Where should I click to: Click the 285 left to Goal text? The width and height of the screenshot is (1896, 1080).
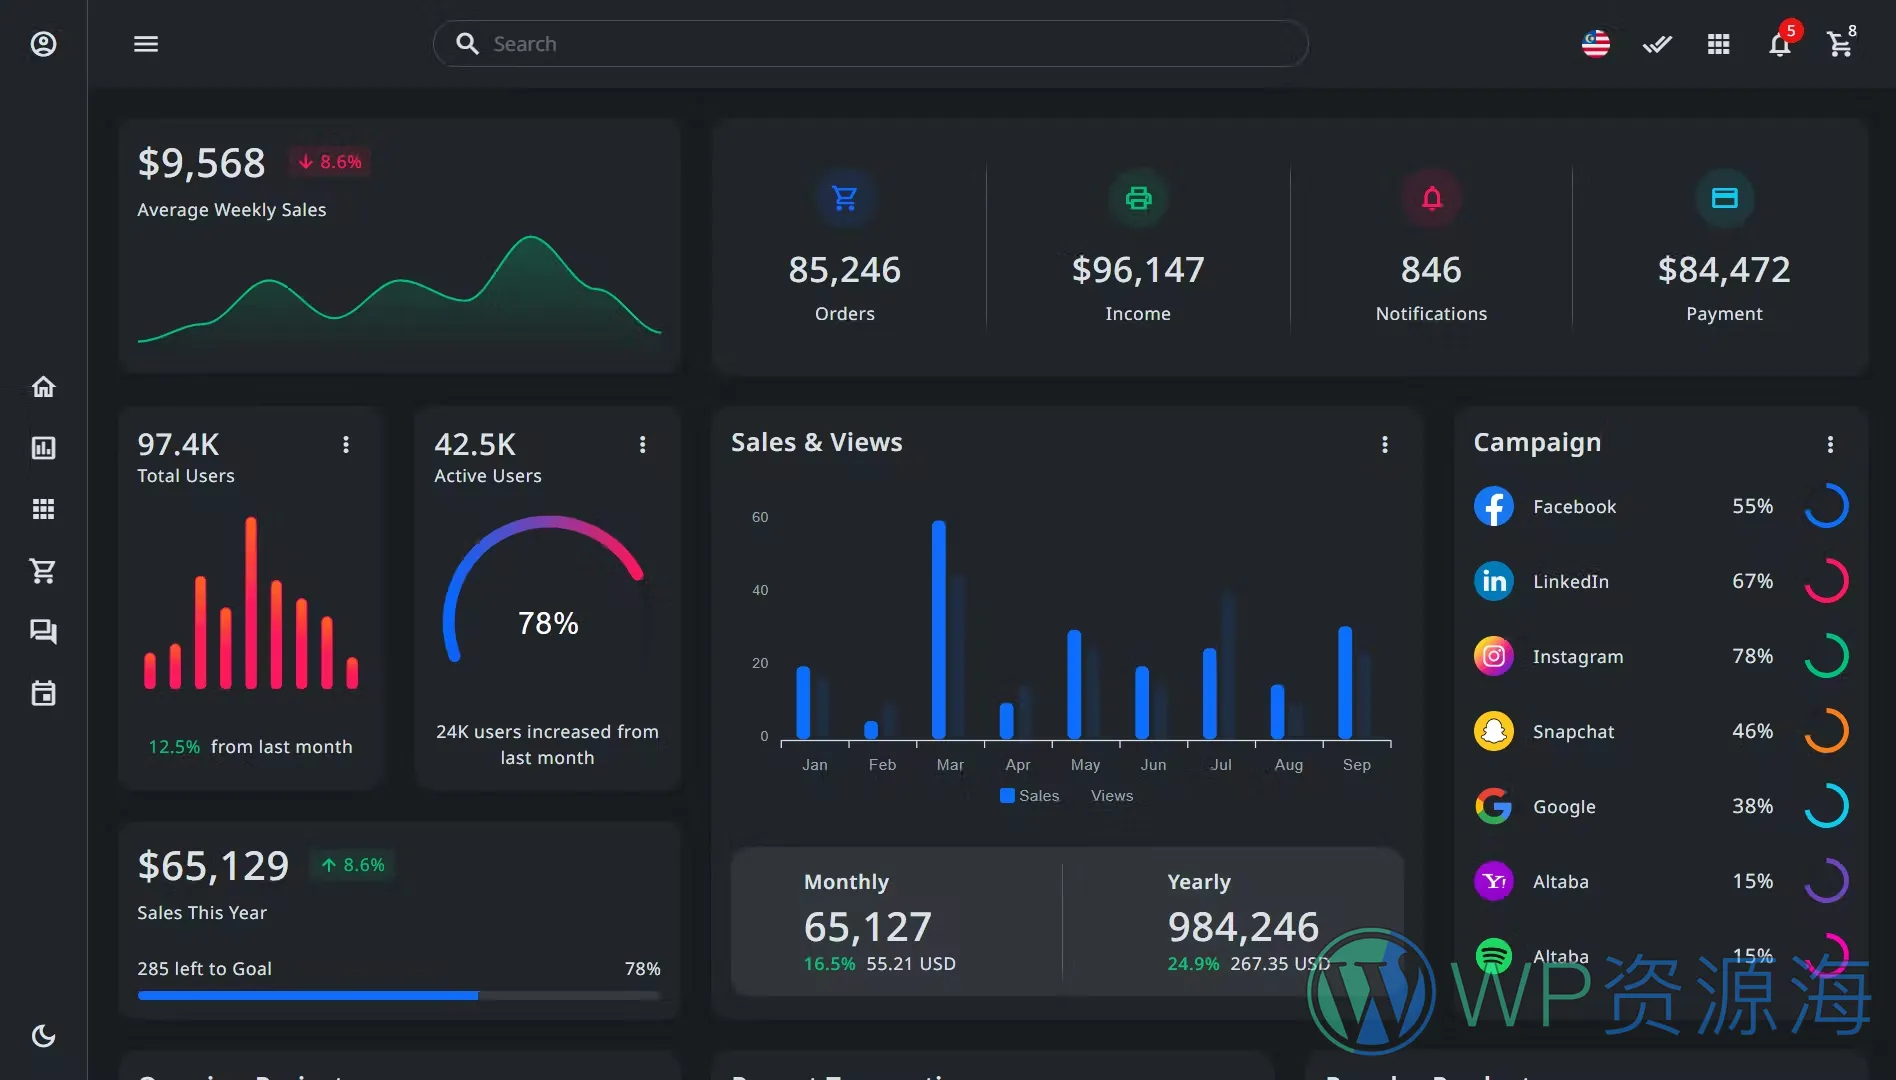tap(204, 968)
